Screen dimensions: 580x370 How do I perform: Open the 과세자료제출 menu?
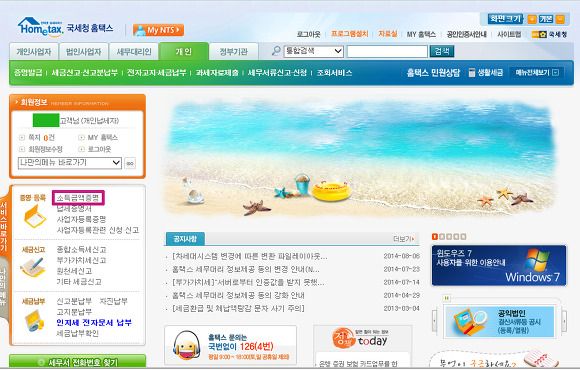[217, 73]
